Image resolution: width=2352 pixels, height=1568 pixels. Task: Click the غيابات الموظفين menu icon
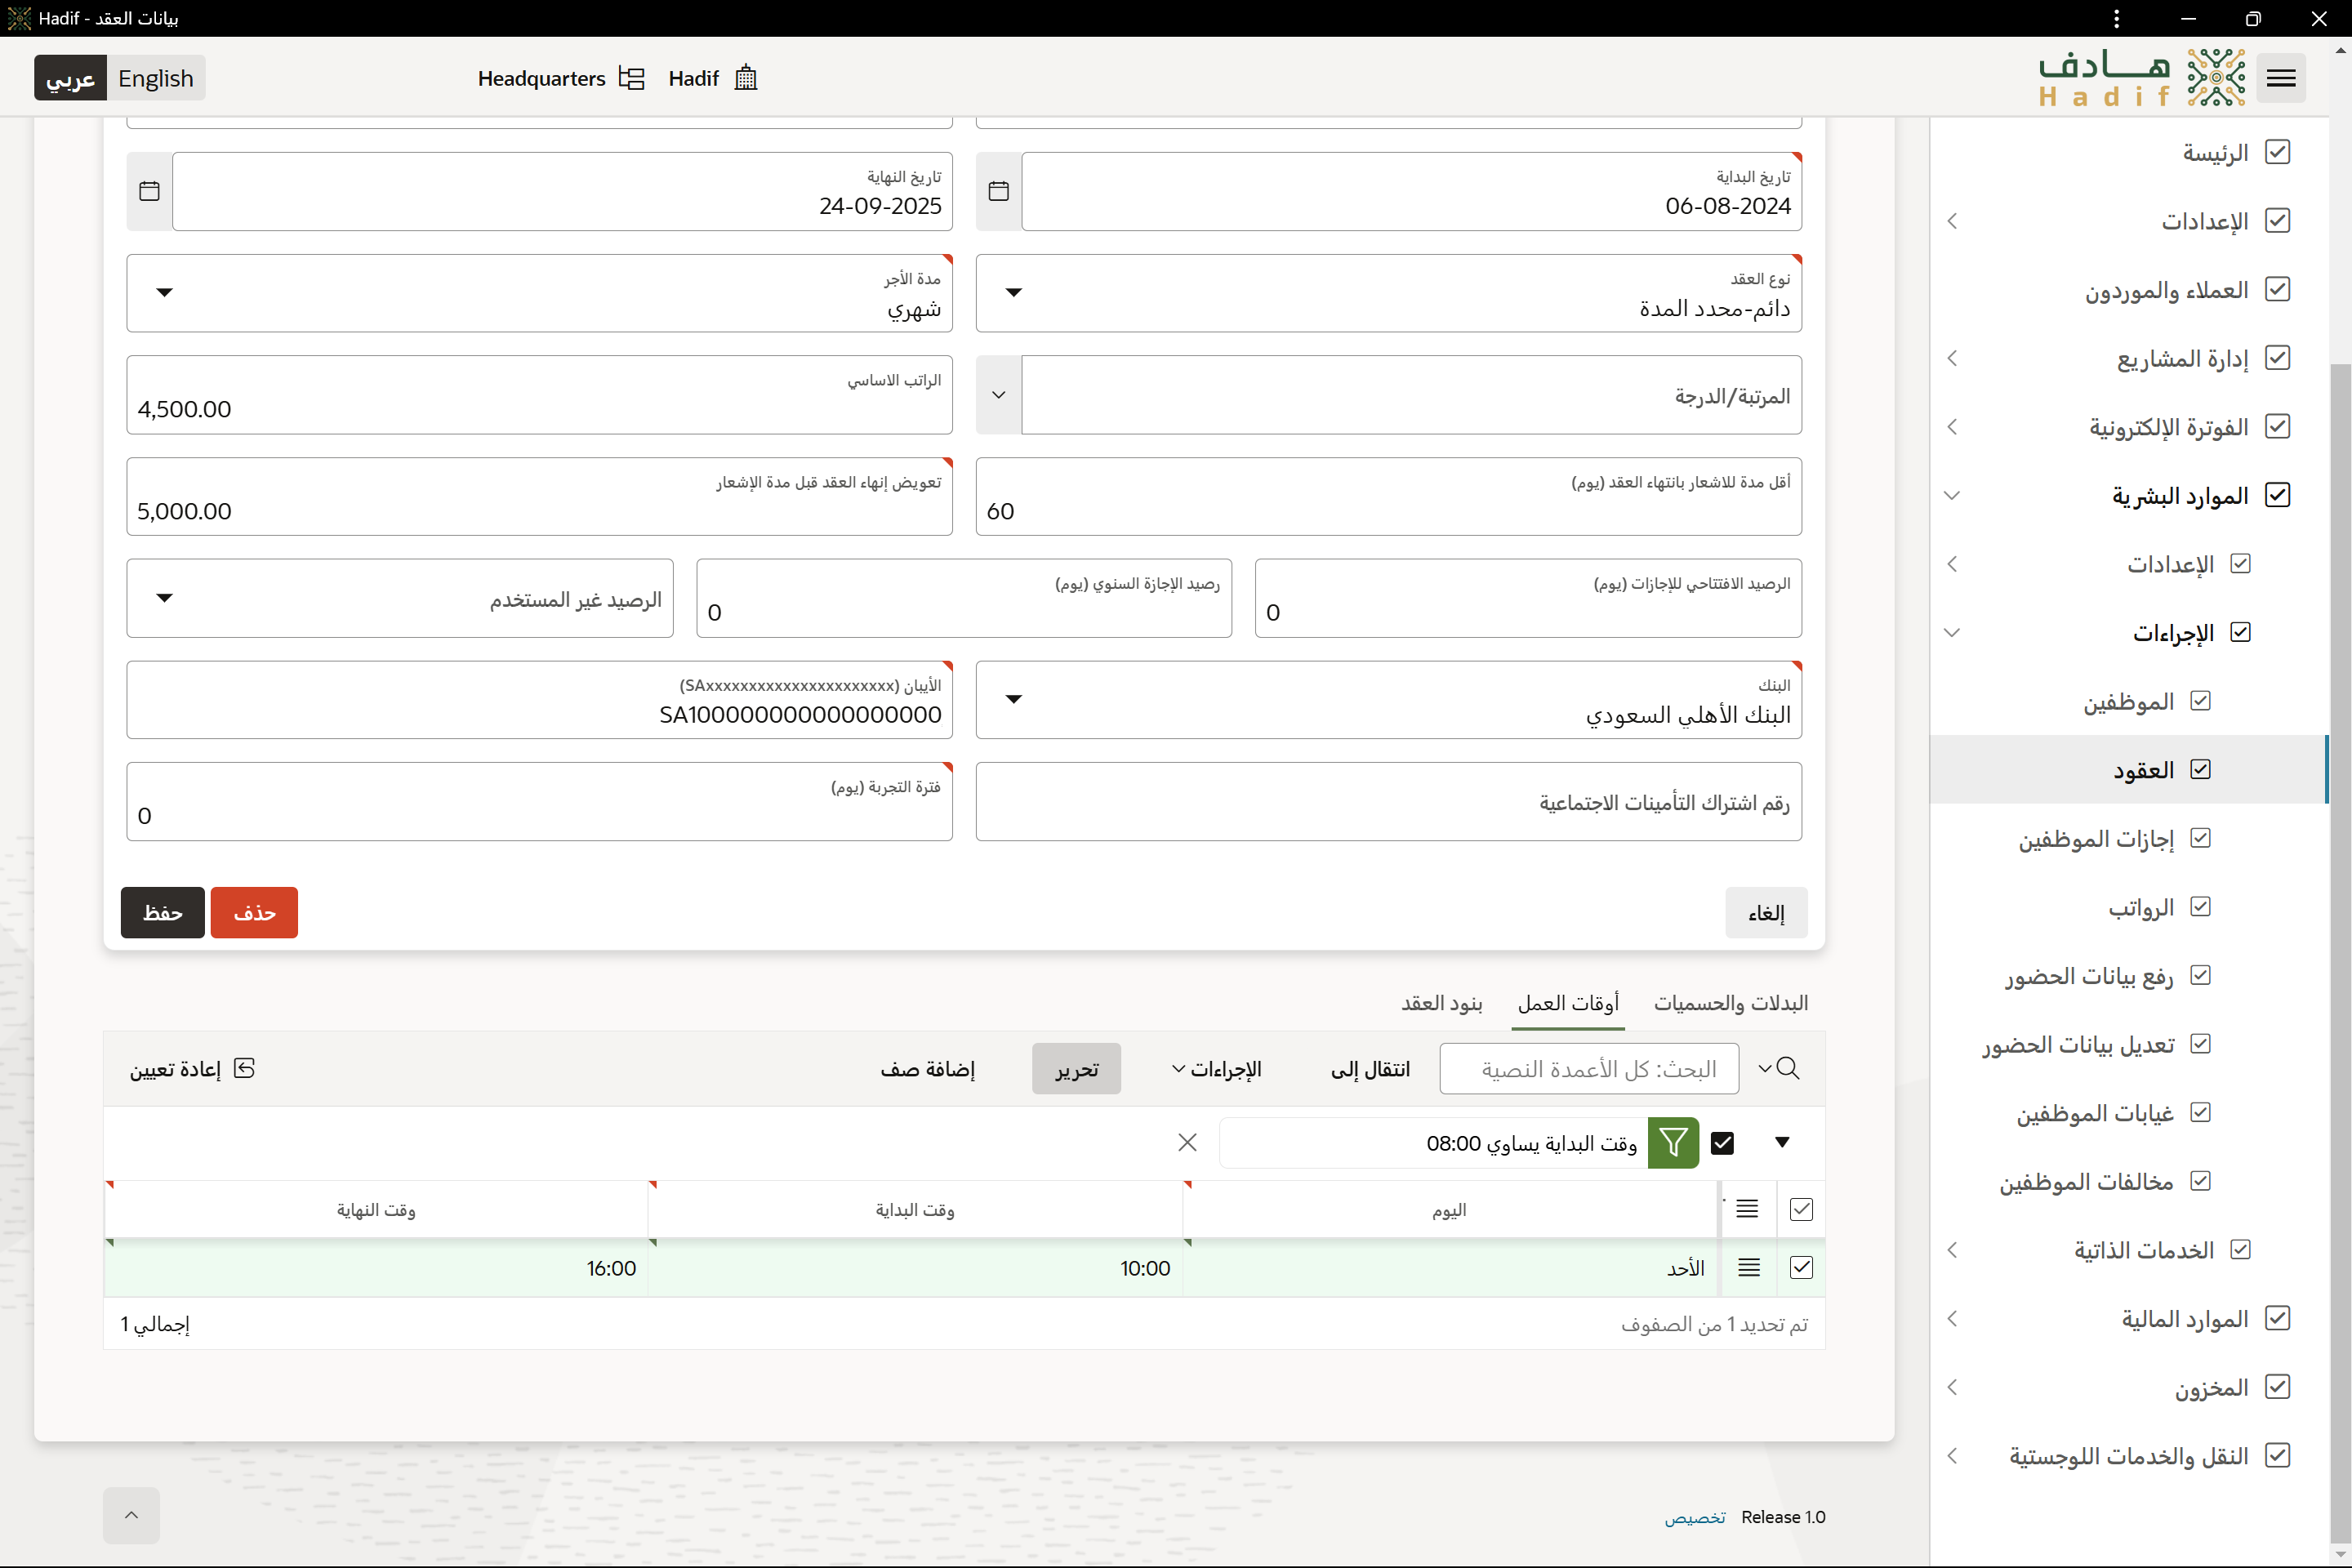point(2200,1112)
